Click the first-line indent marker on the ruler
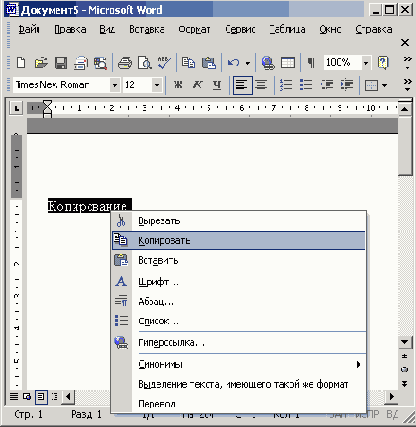This screenshot has height=427, width=416. click(48, 105)
